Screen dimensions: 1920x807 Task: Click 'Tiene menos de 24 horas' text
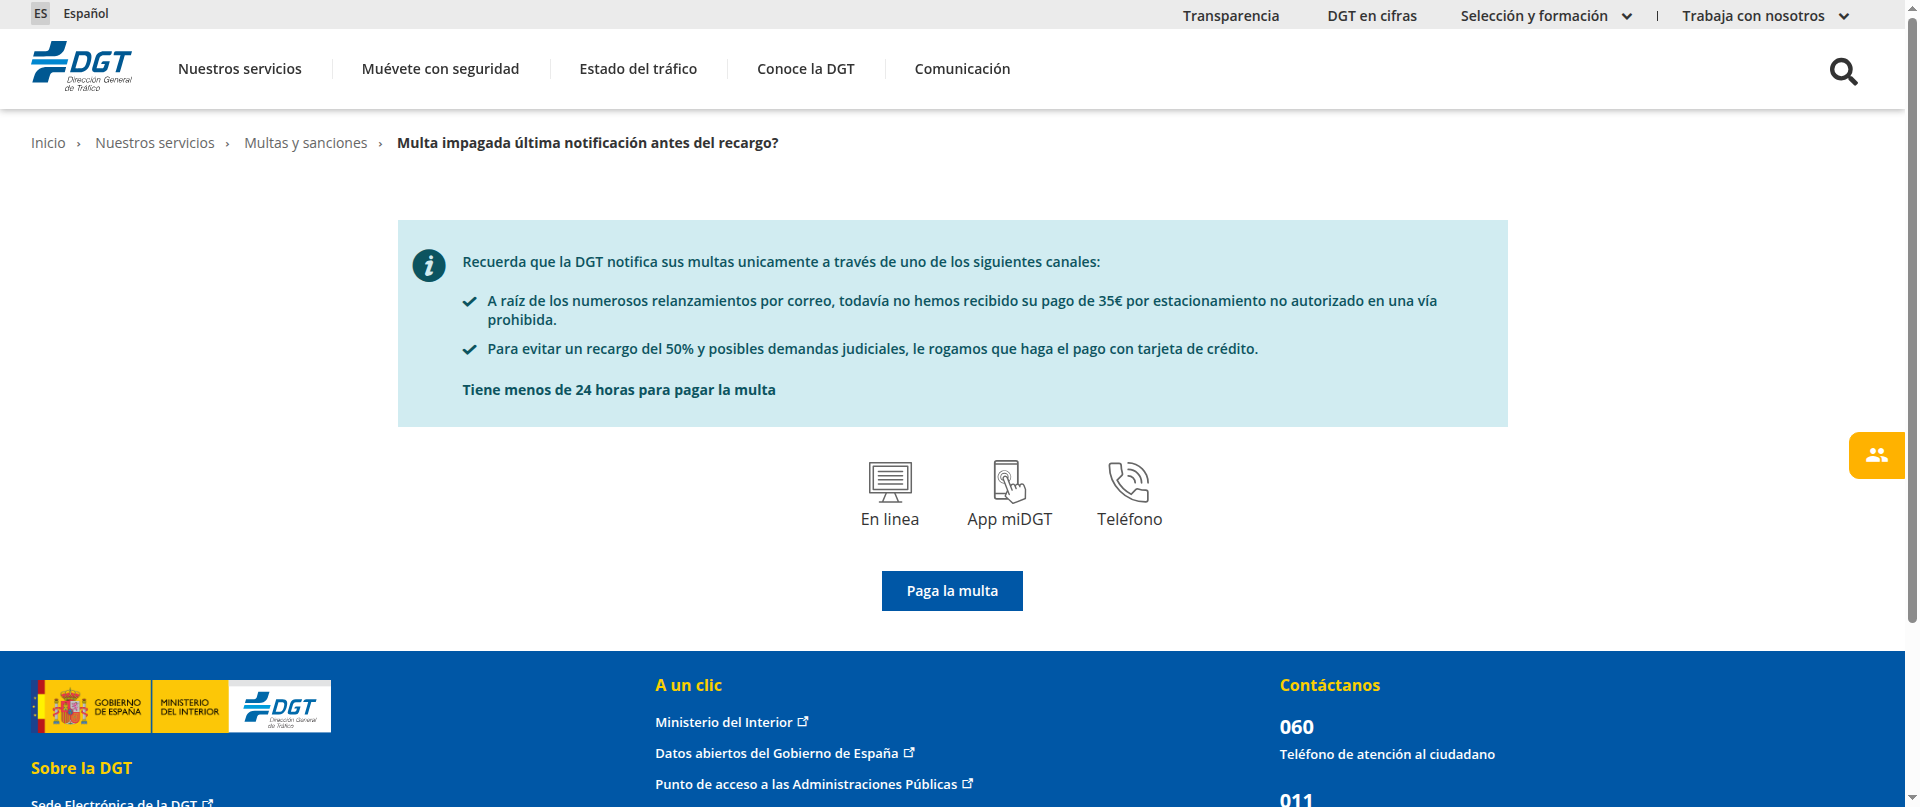coord(618,390)
